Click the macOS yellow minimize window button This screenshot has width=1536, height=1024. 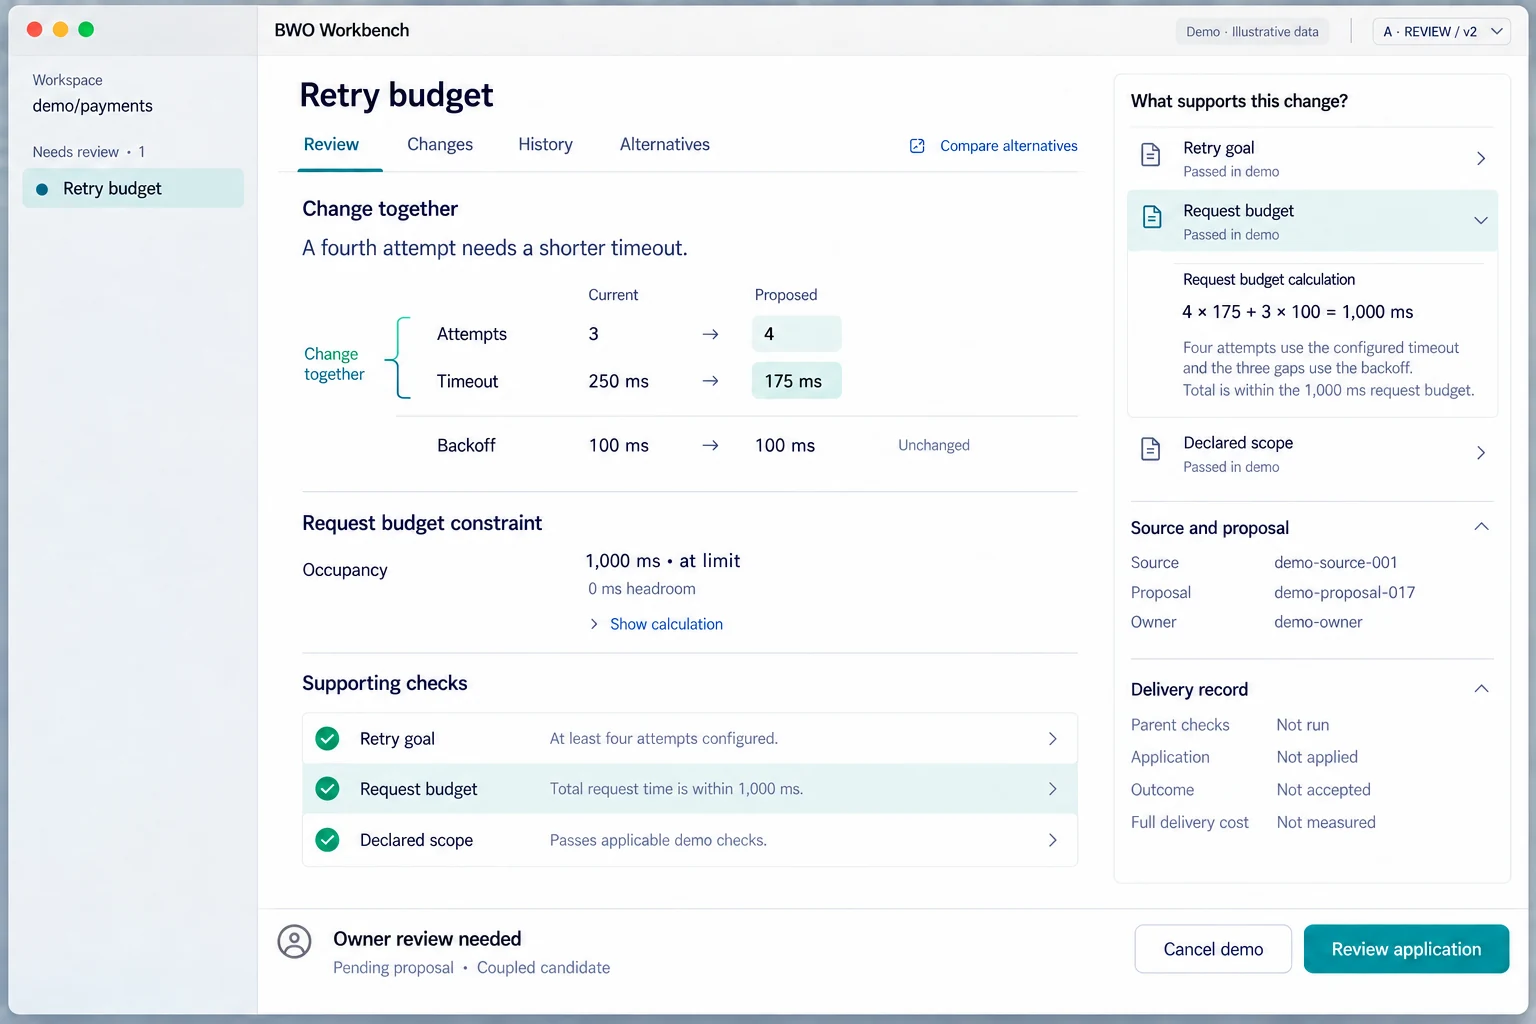[x=60, y=30]
